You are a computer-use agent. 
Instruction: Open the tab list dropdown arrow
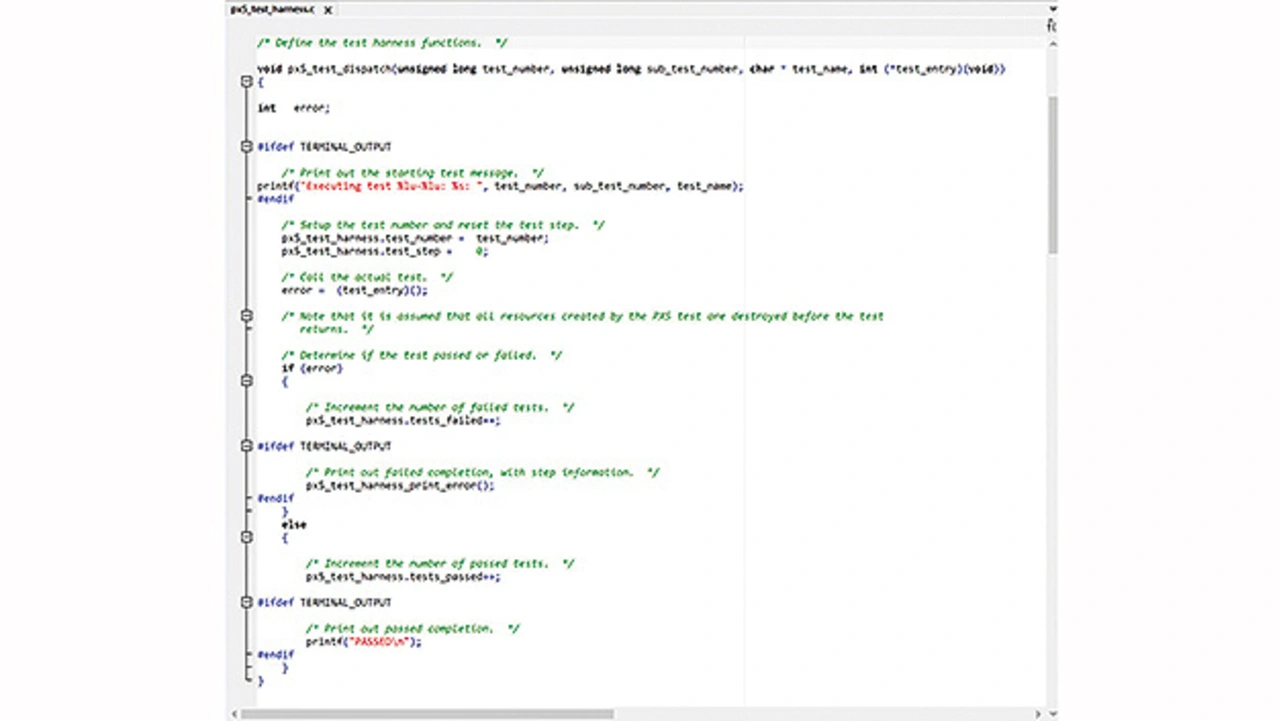tap(1052, 9)
